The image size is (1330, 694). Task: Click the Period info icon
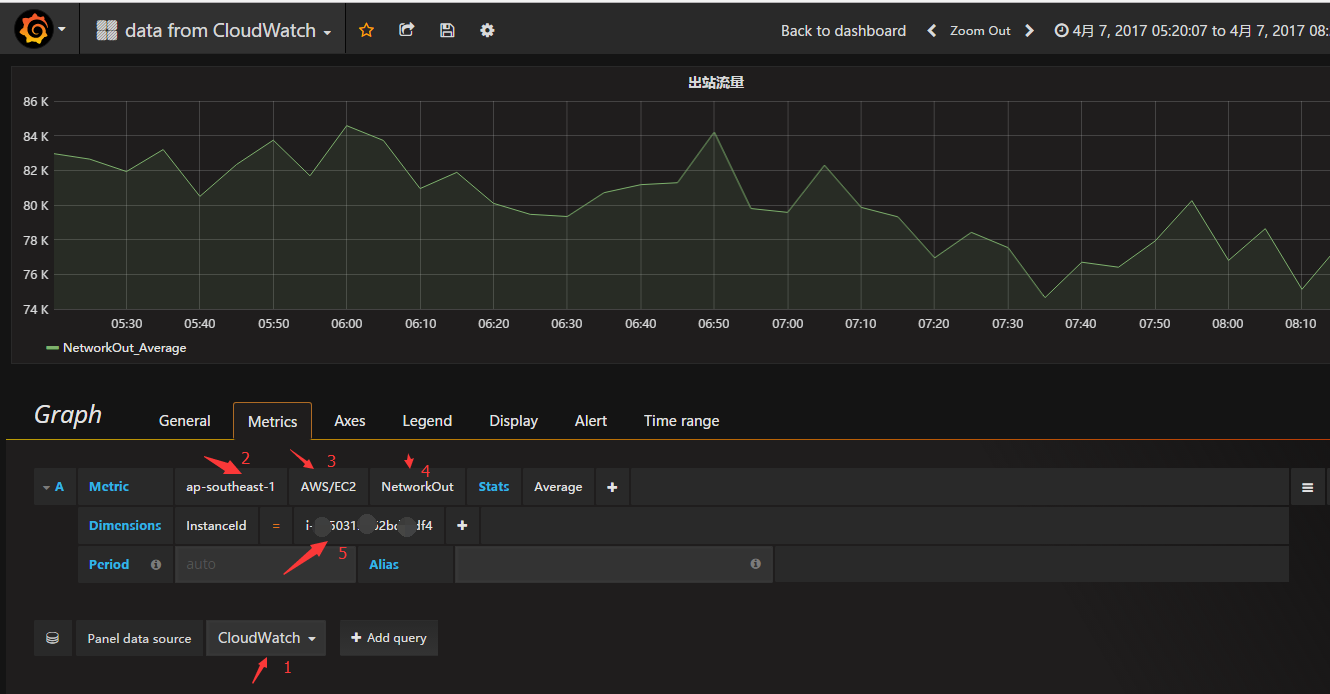[x=155, y=565]
